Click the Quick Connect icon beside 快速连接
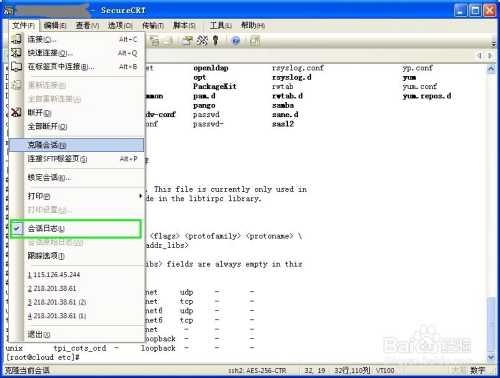 (x=16, y=53)
